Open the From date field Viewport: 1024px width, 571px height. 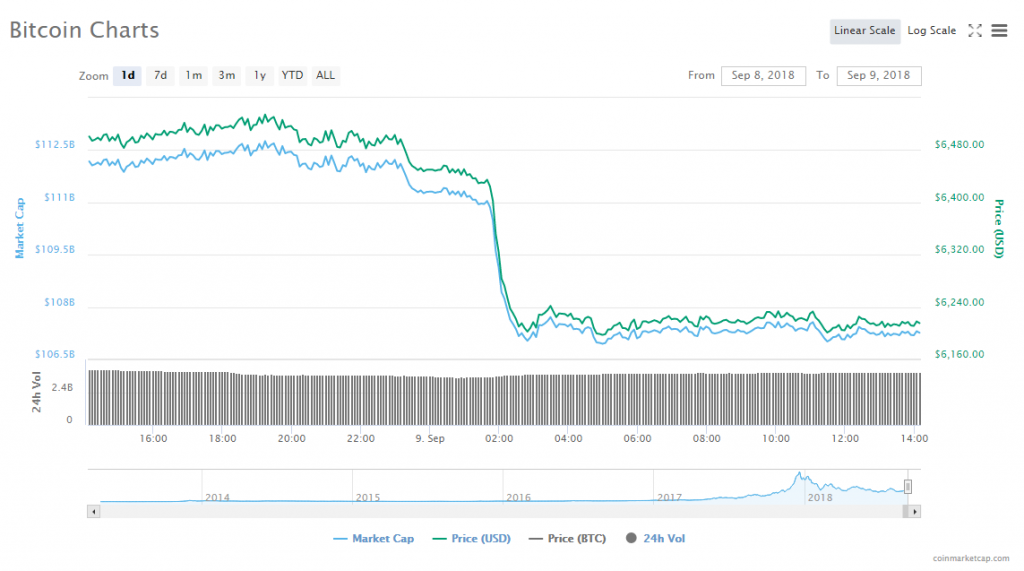tap(763, 76)
